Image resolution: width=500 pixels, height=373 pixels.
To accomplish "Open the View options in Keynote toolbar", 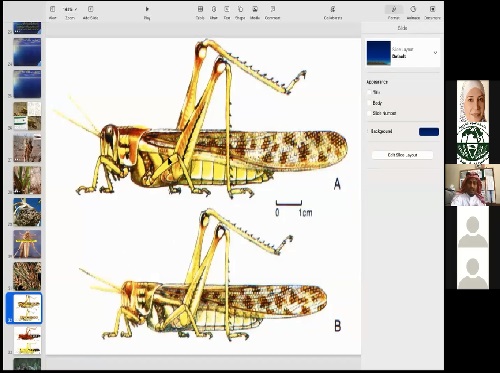I will (x=52, y=12).
